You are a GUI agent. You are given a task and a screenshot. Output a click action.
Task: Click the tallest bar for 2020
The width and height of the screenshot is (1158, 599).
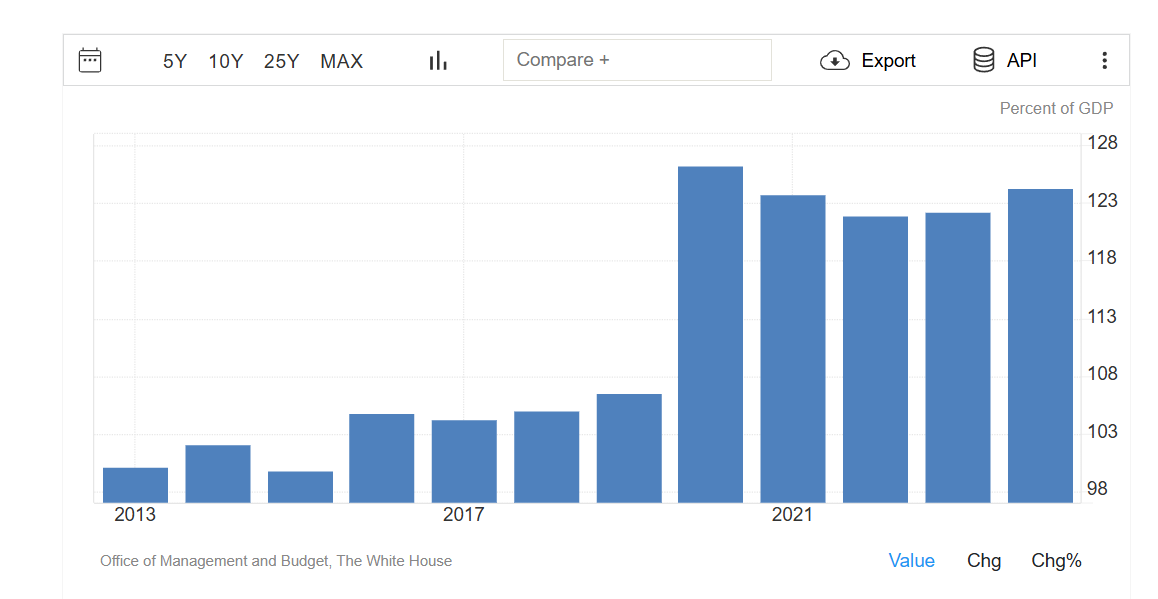coord(710,335)
